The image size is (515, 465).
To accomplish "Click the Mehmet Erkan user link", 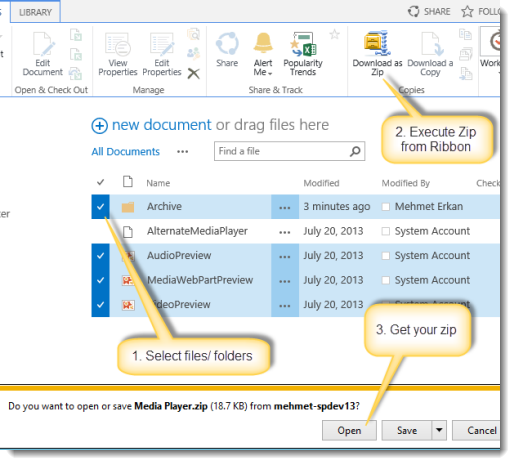I will tap(429, 207).
